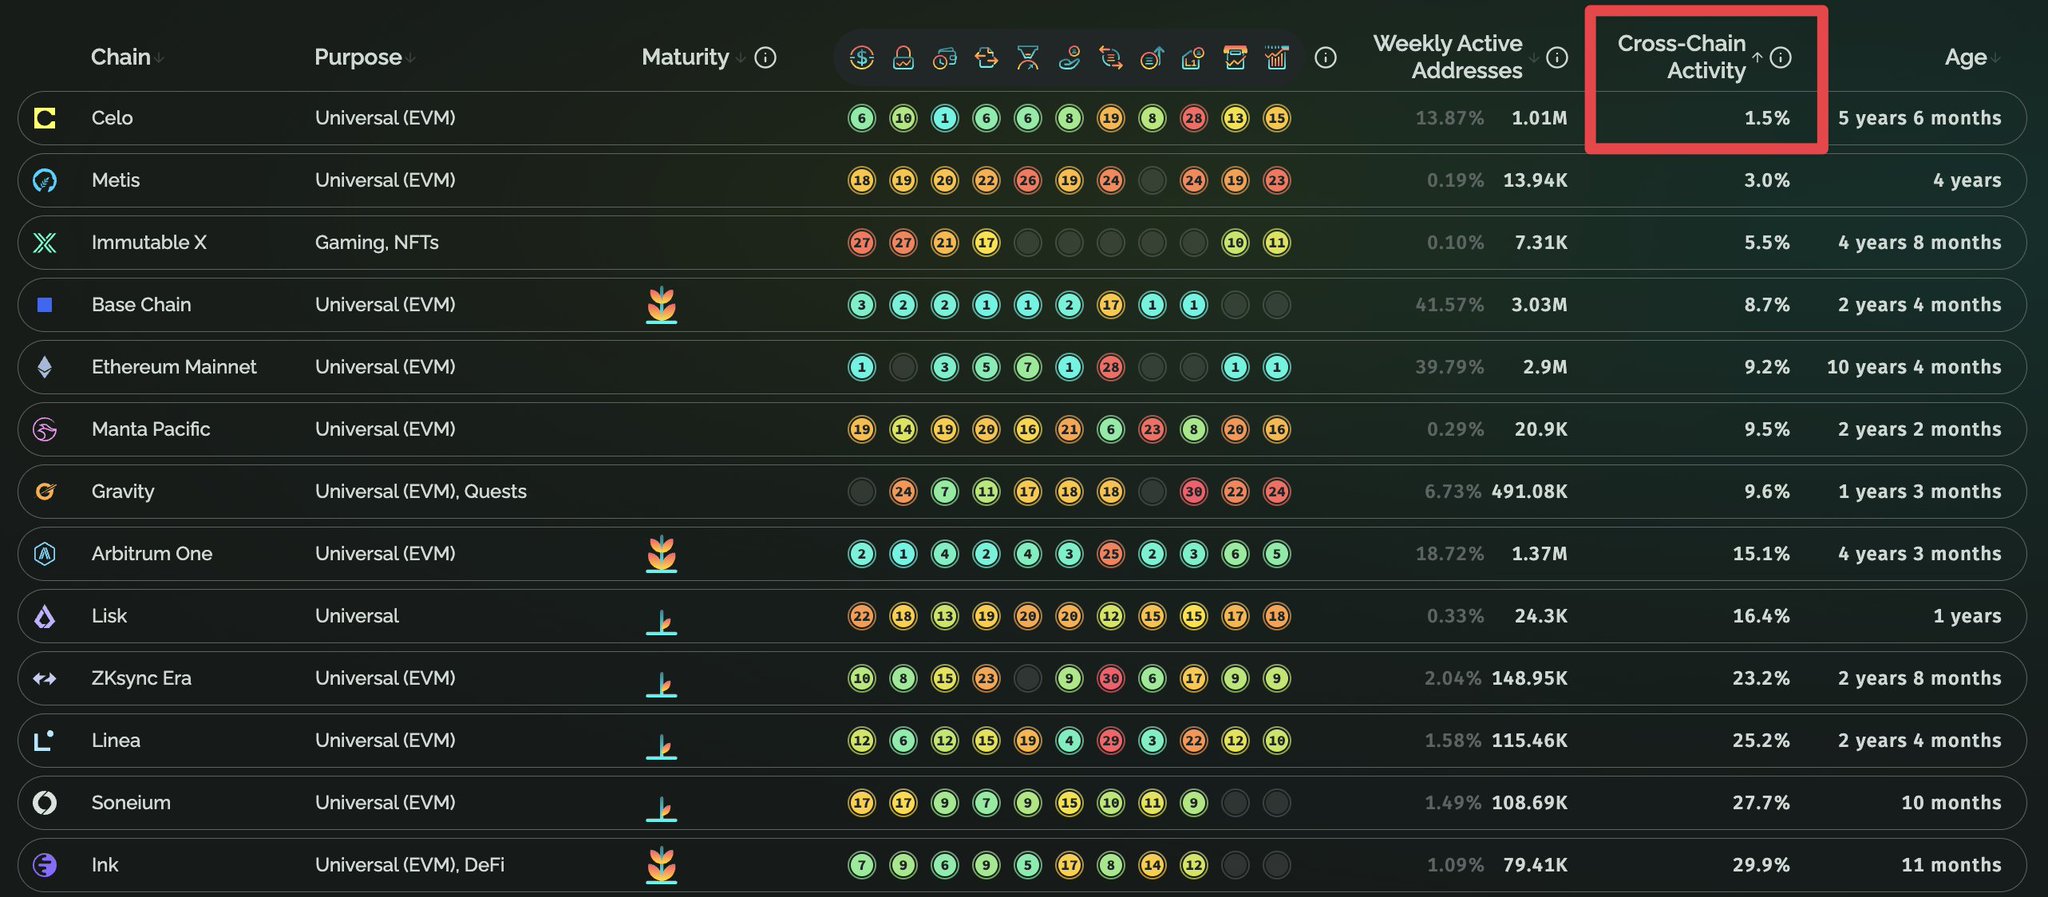Click the Arbitrum One logo icon
Image resolution: width=2048 pixels, height=897 pixels.
coord(45,554)
